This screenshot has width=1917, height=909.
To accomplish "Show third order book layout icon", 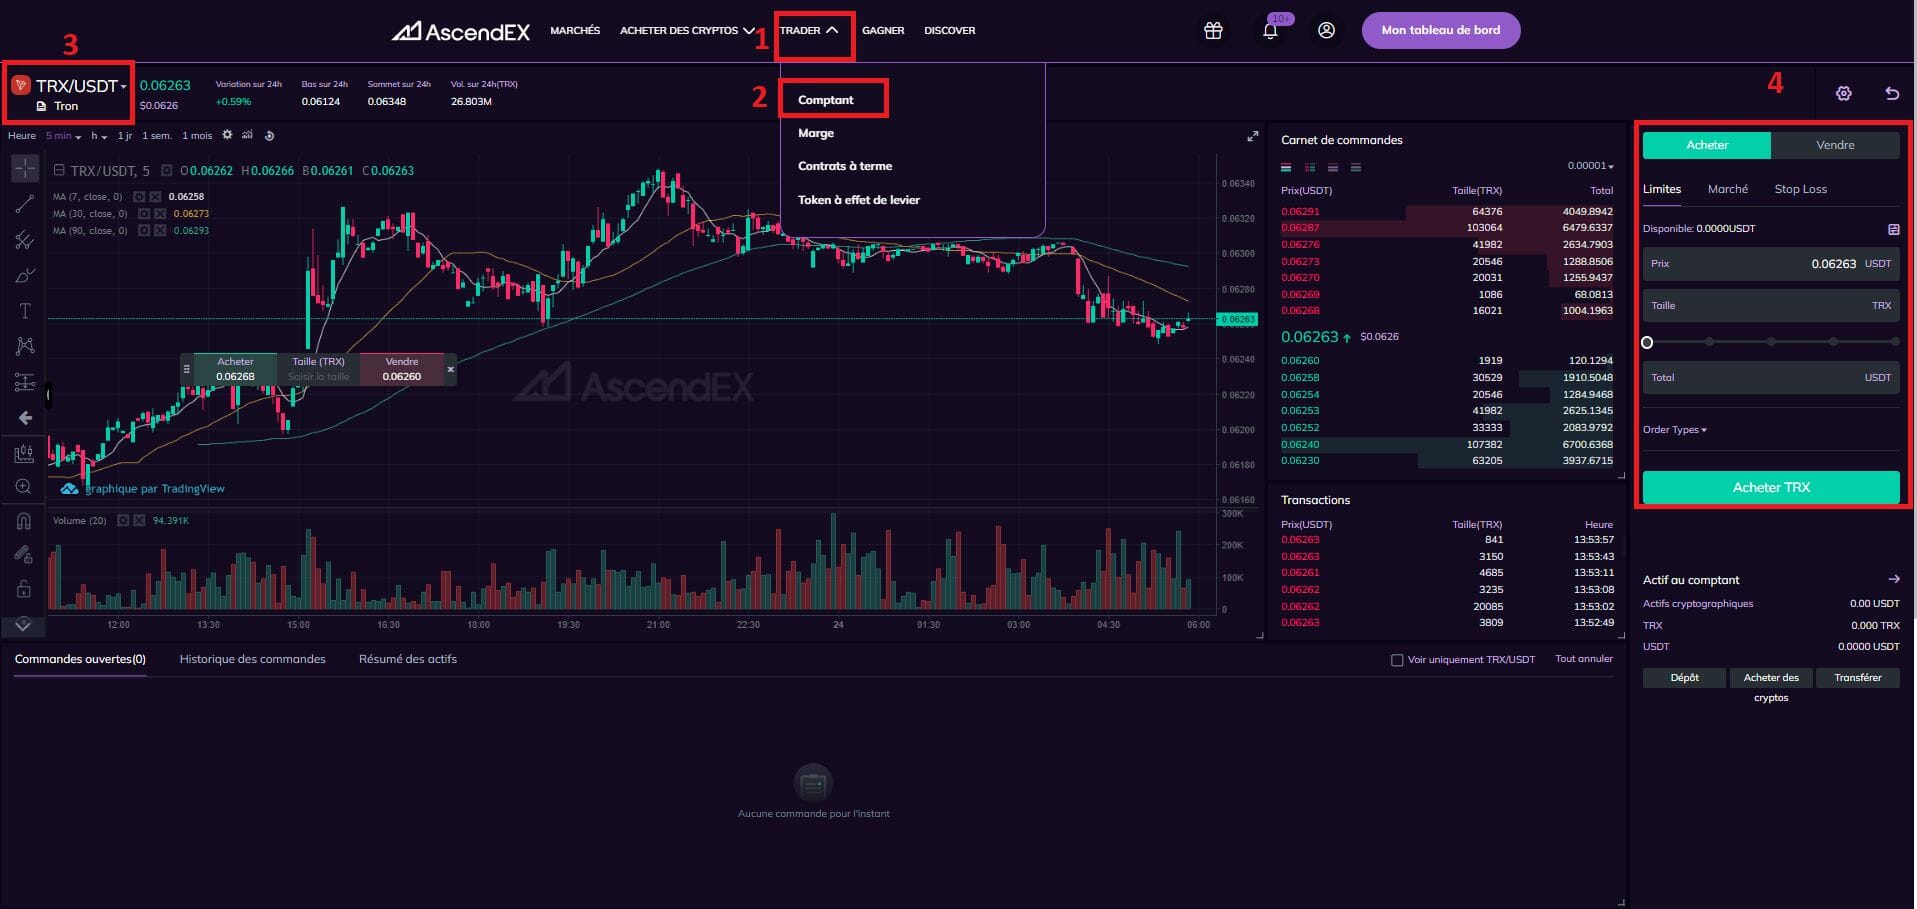I will tap(1332, 167).
